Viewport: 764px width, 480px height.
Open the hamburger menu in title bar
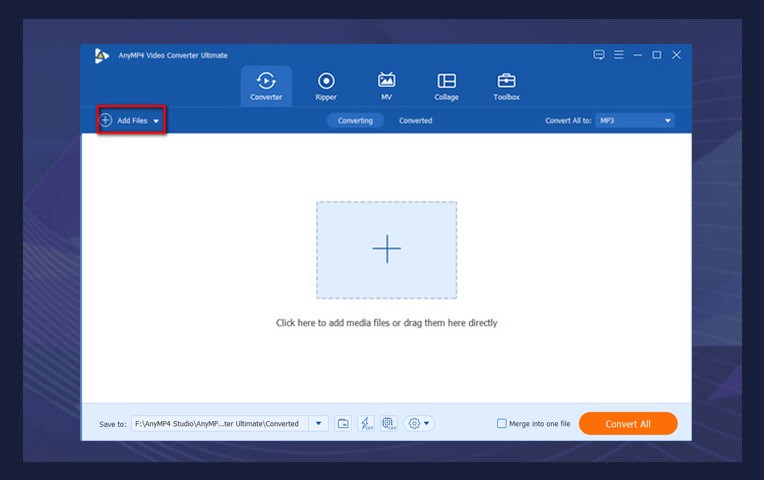[x=619, y=55]
